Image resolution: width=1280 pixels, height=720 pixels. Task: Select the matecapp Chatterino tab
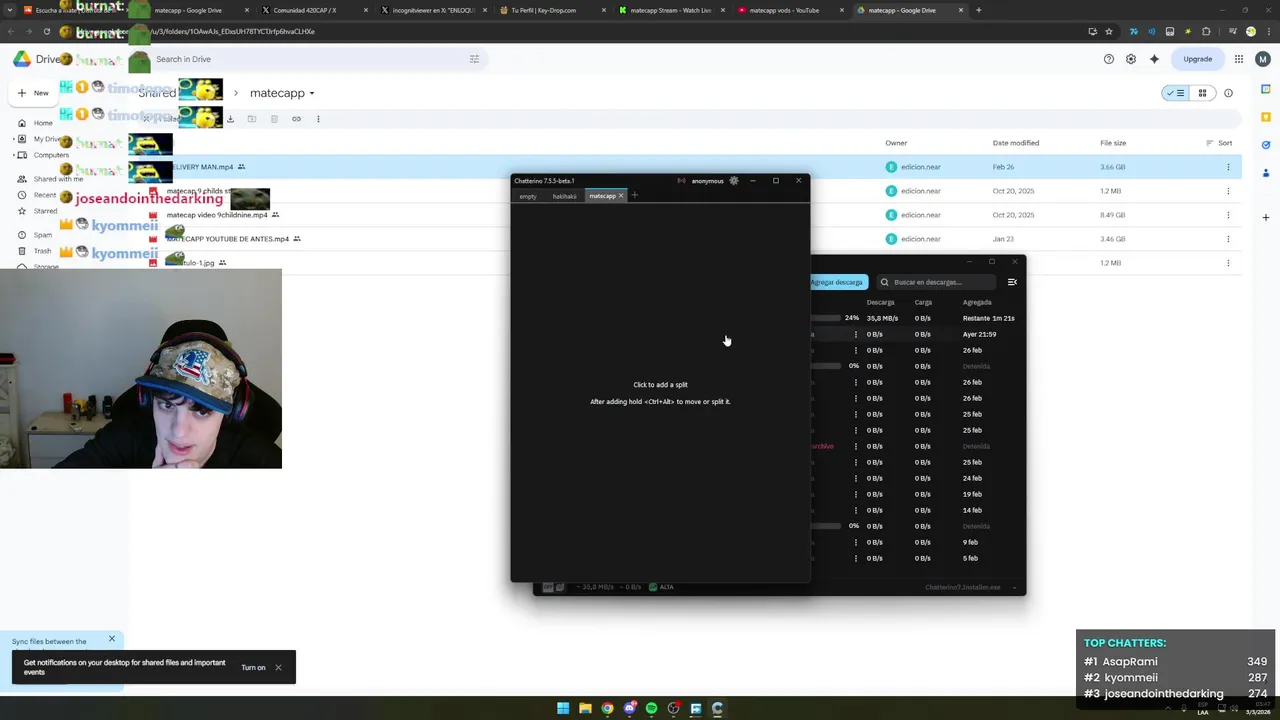(602, 196)
